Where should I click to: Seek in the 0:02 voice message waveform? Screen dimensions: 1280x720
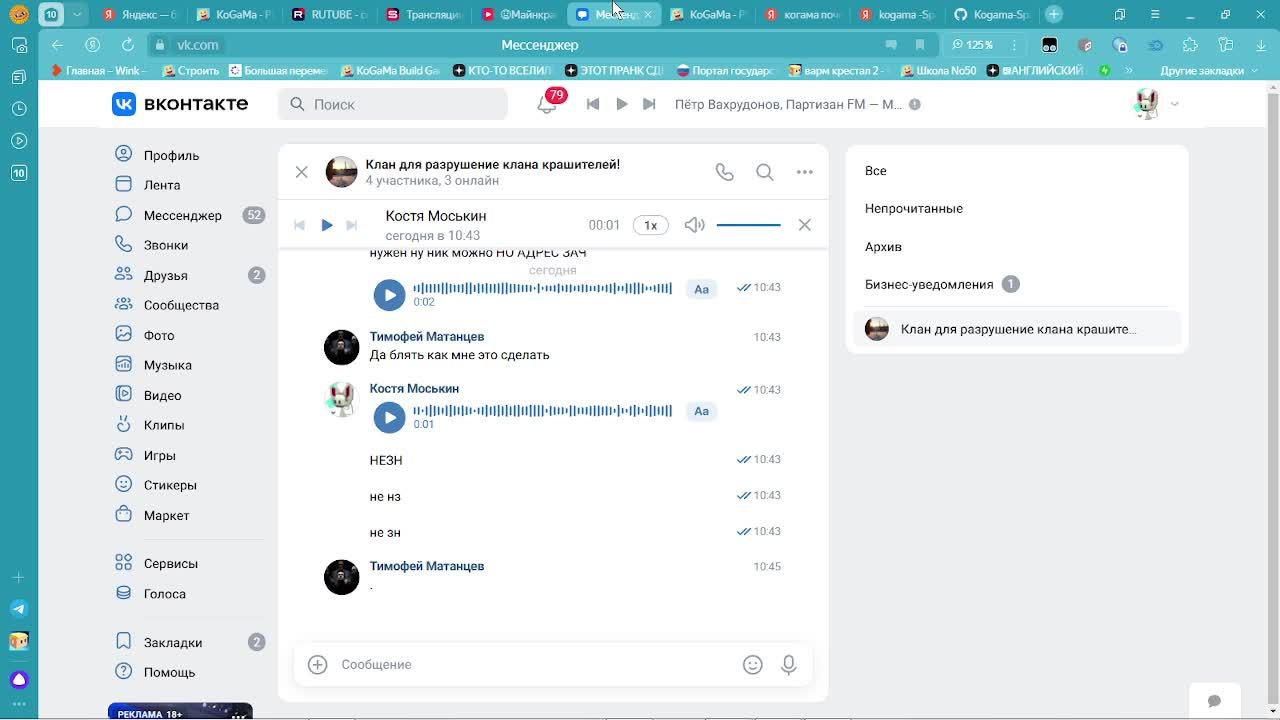point(542,288)
